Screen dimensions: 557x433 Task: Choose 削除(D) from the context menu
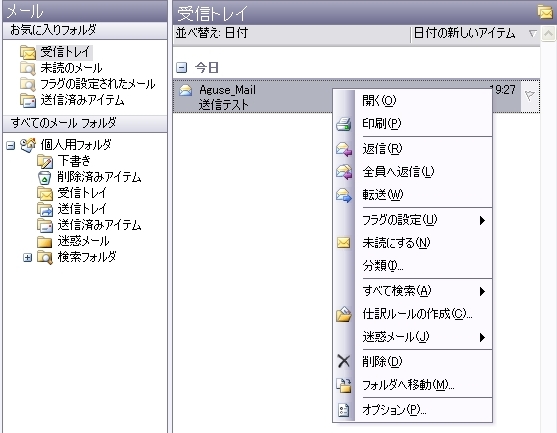[412, 362]
